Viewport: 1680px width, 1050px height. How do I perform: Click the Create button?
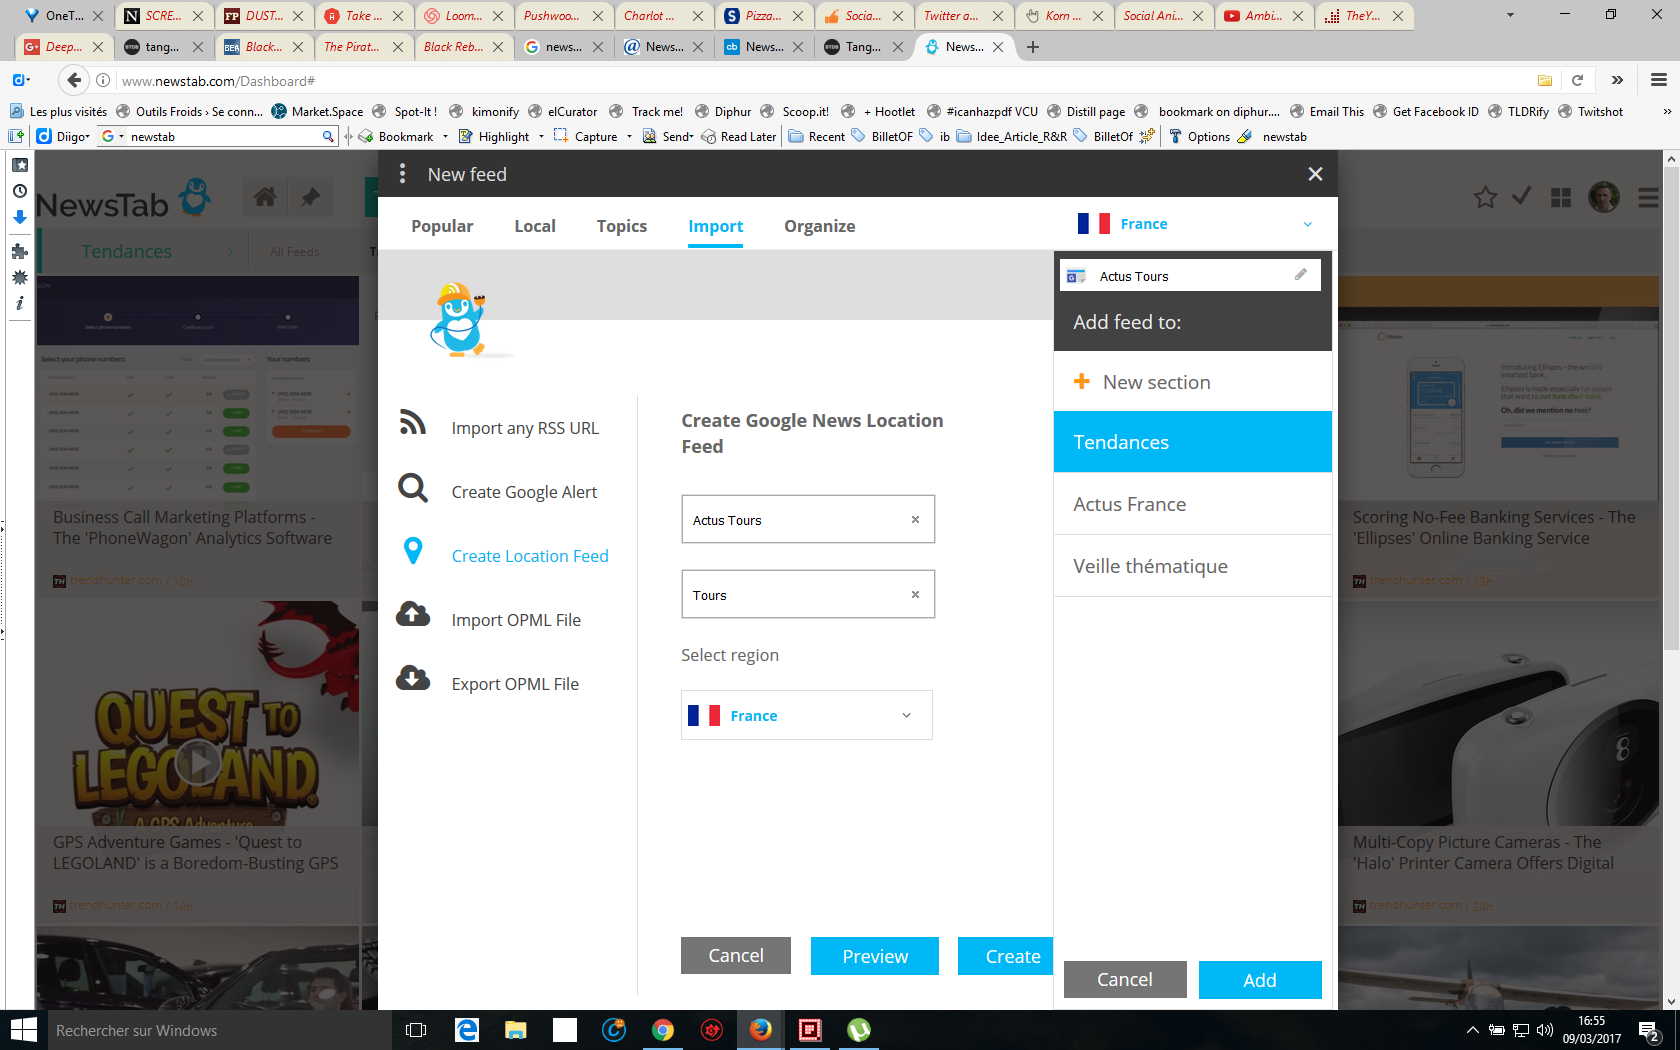(x=1006, y=956)
